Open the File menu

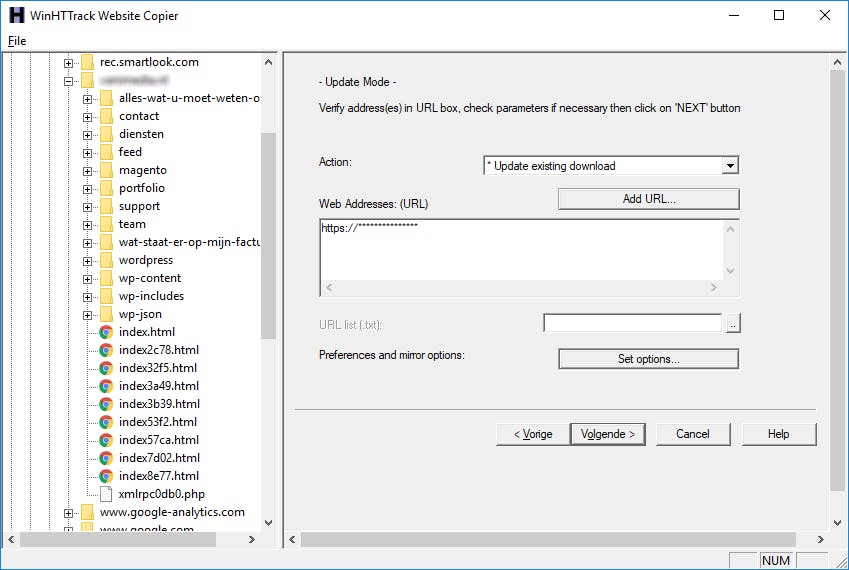(x=16, y=41)
